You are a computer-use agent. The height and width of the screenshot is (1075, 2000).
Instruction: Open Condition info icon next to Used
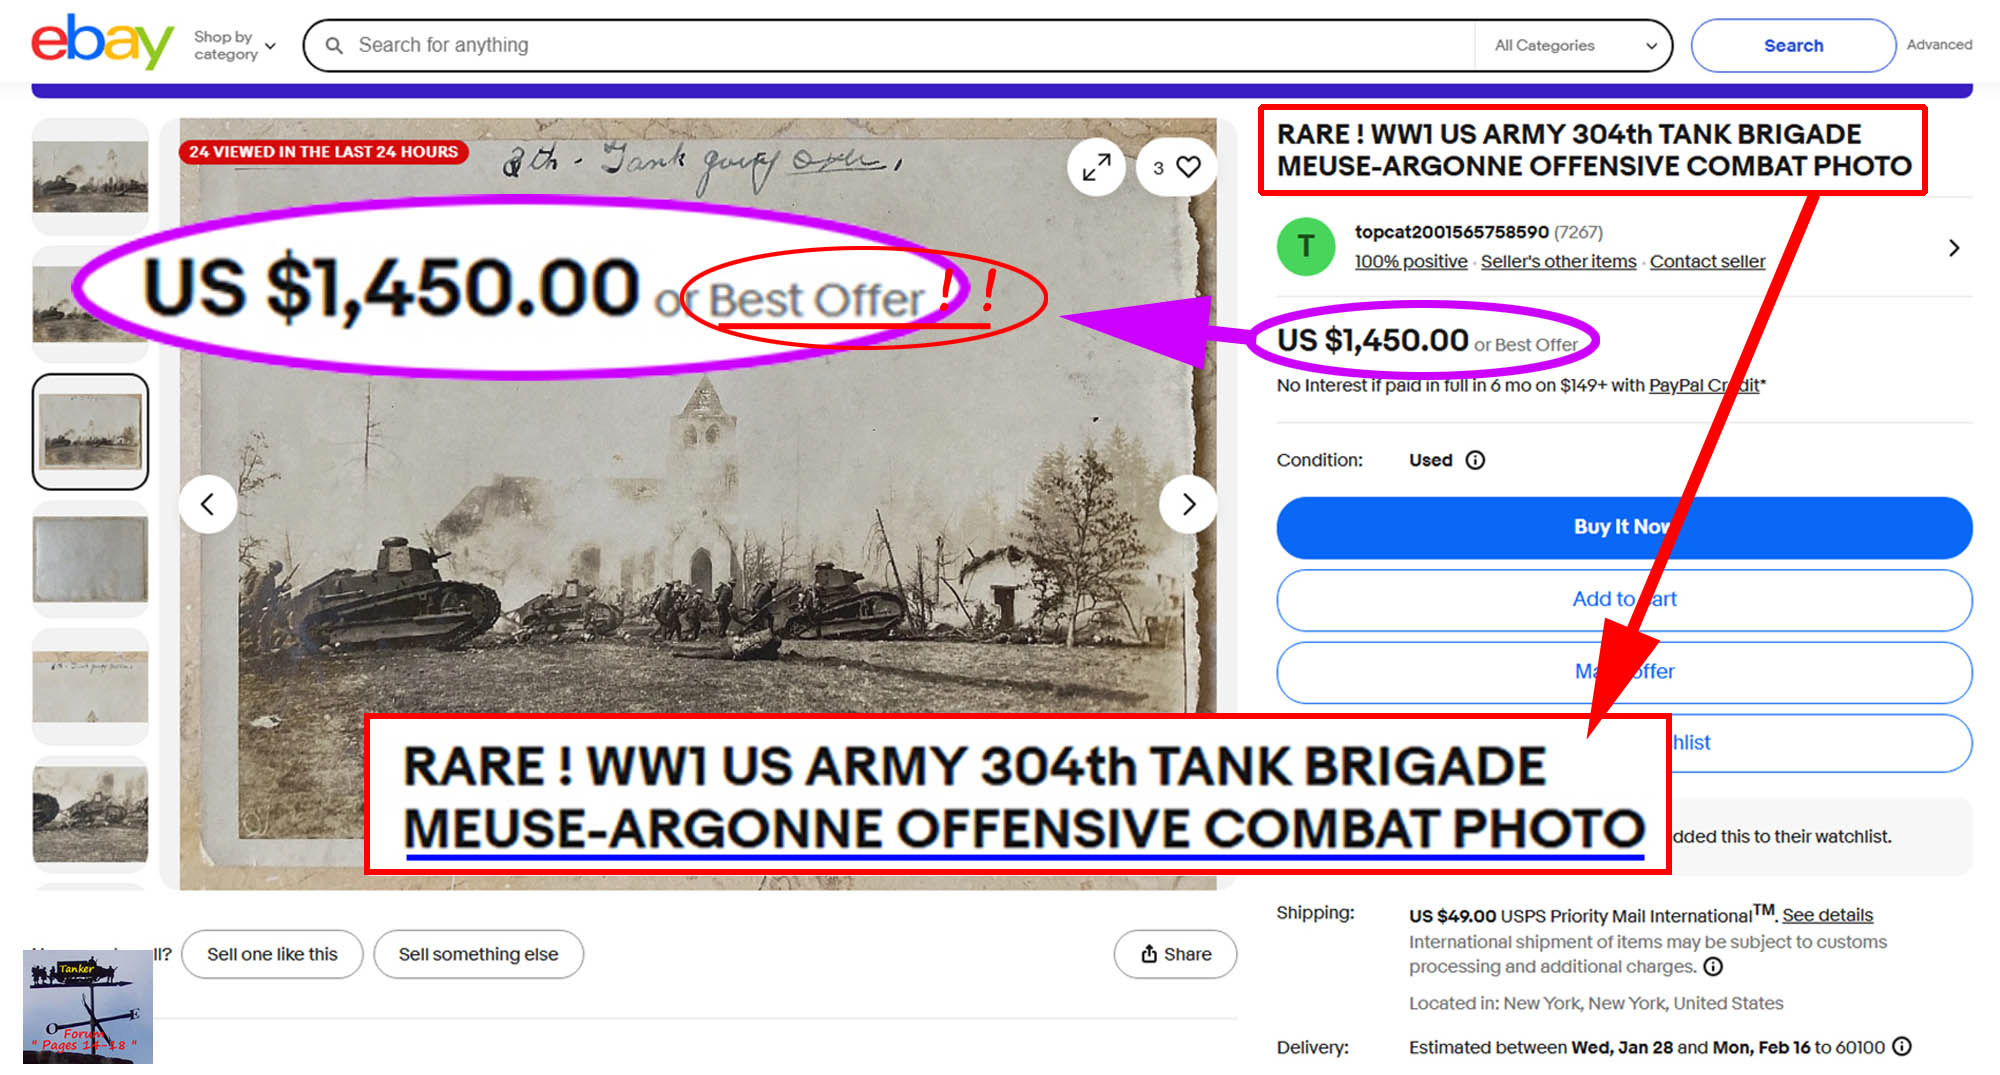(x=1475, y=460)
